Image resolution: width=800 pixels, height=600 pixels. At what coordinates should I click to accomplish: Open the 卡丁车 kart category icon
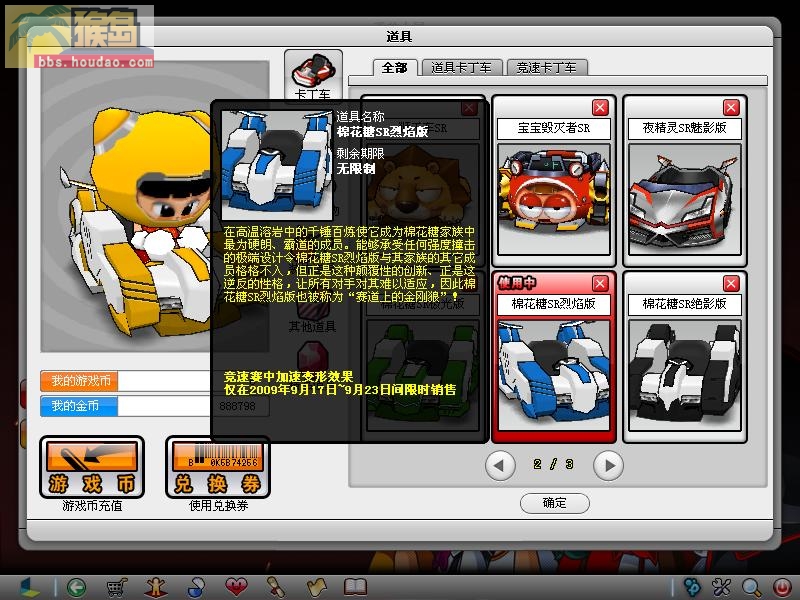pyautogui.click(x=313, y=76)
